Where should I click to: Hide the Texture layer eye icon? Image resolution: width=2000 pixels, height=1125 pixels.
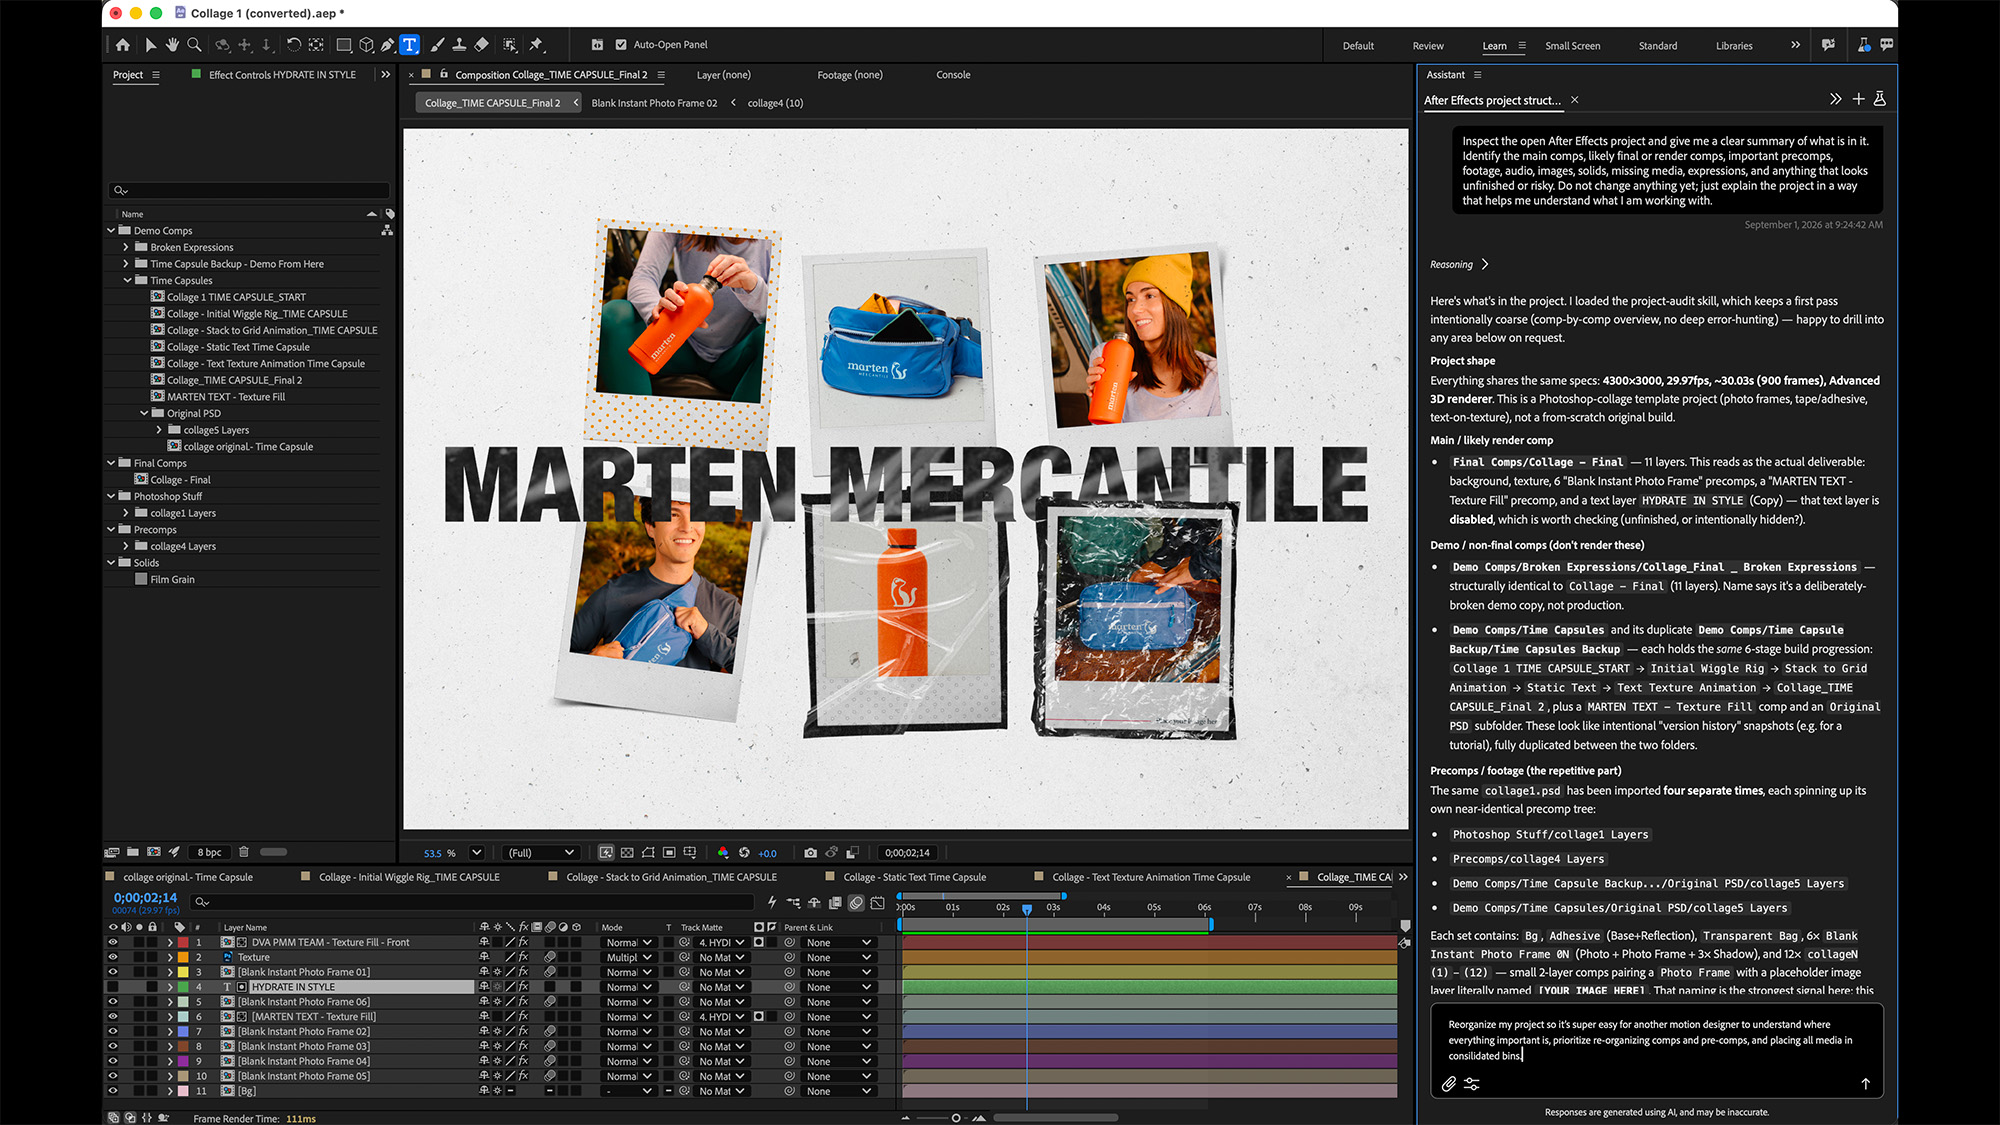(x=112, y=957)
